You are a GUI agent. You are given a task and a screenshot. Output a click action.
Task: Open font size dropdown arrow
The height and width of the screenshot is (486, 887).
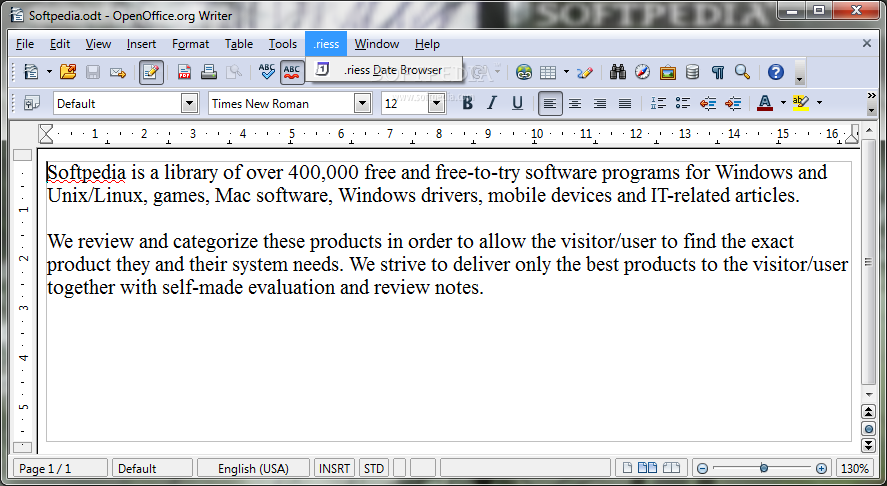point(436,104)
